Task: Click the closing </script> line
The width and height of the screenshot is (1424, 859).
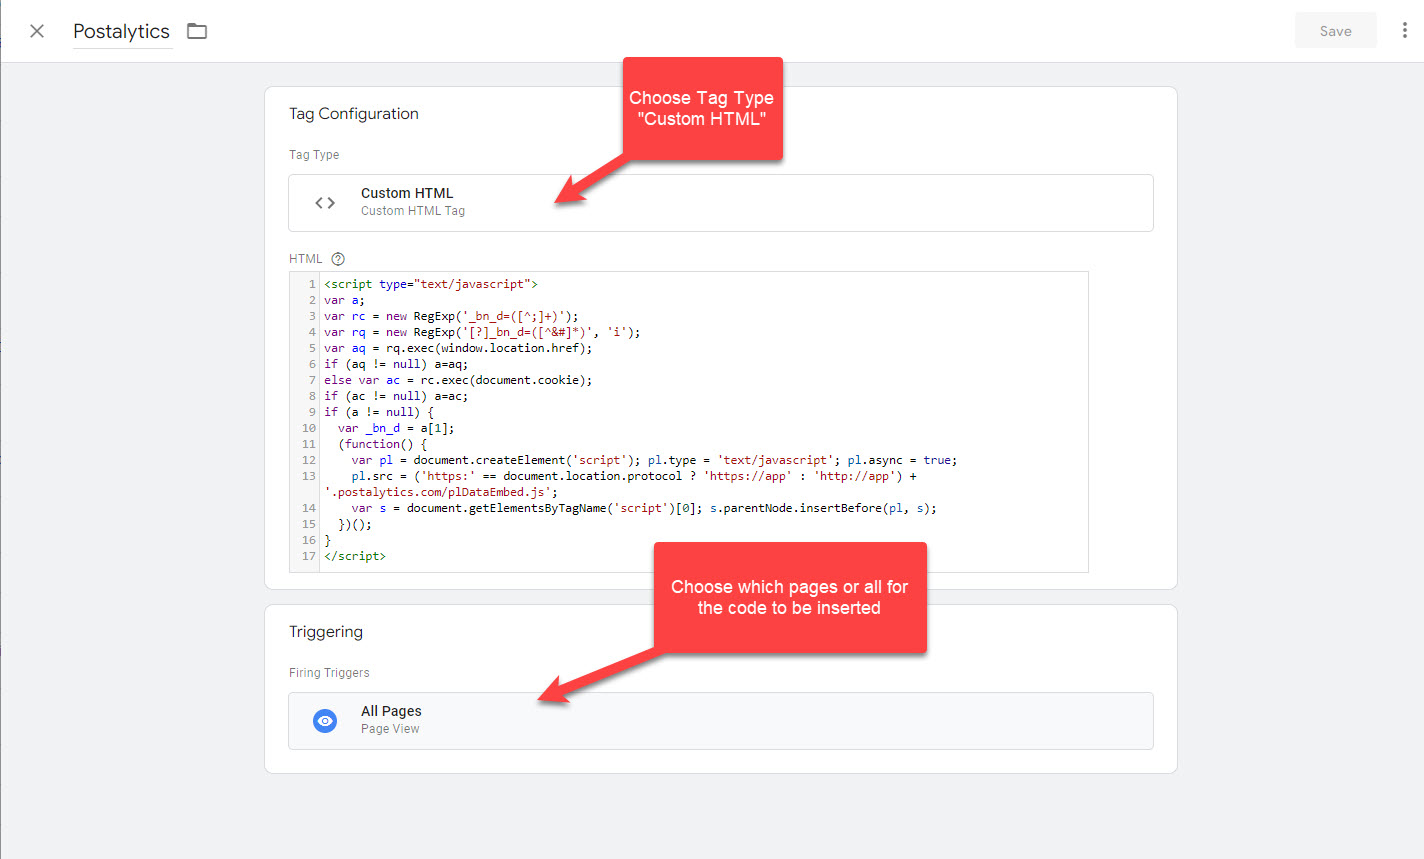Action: coord(355,556)
